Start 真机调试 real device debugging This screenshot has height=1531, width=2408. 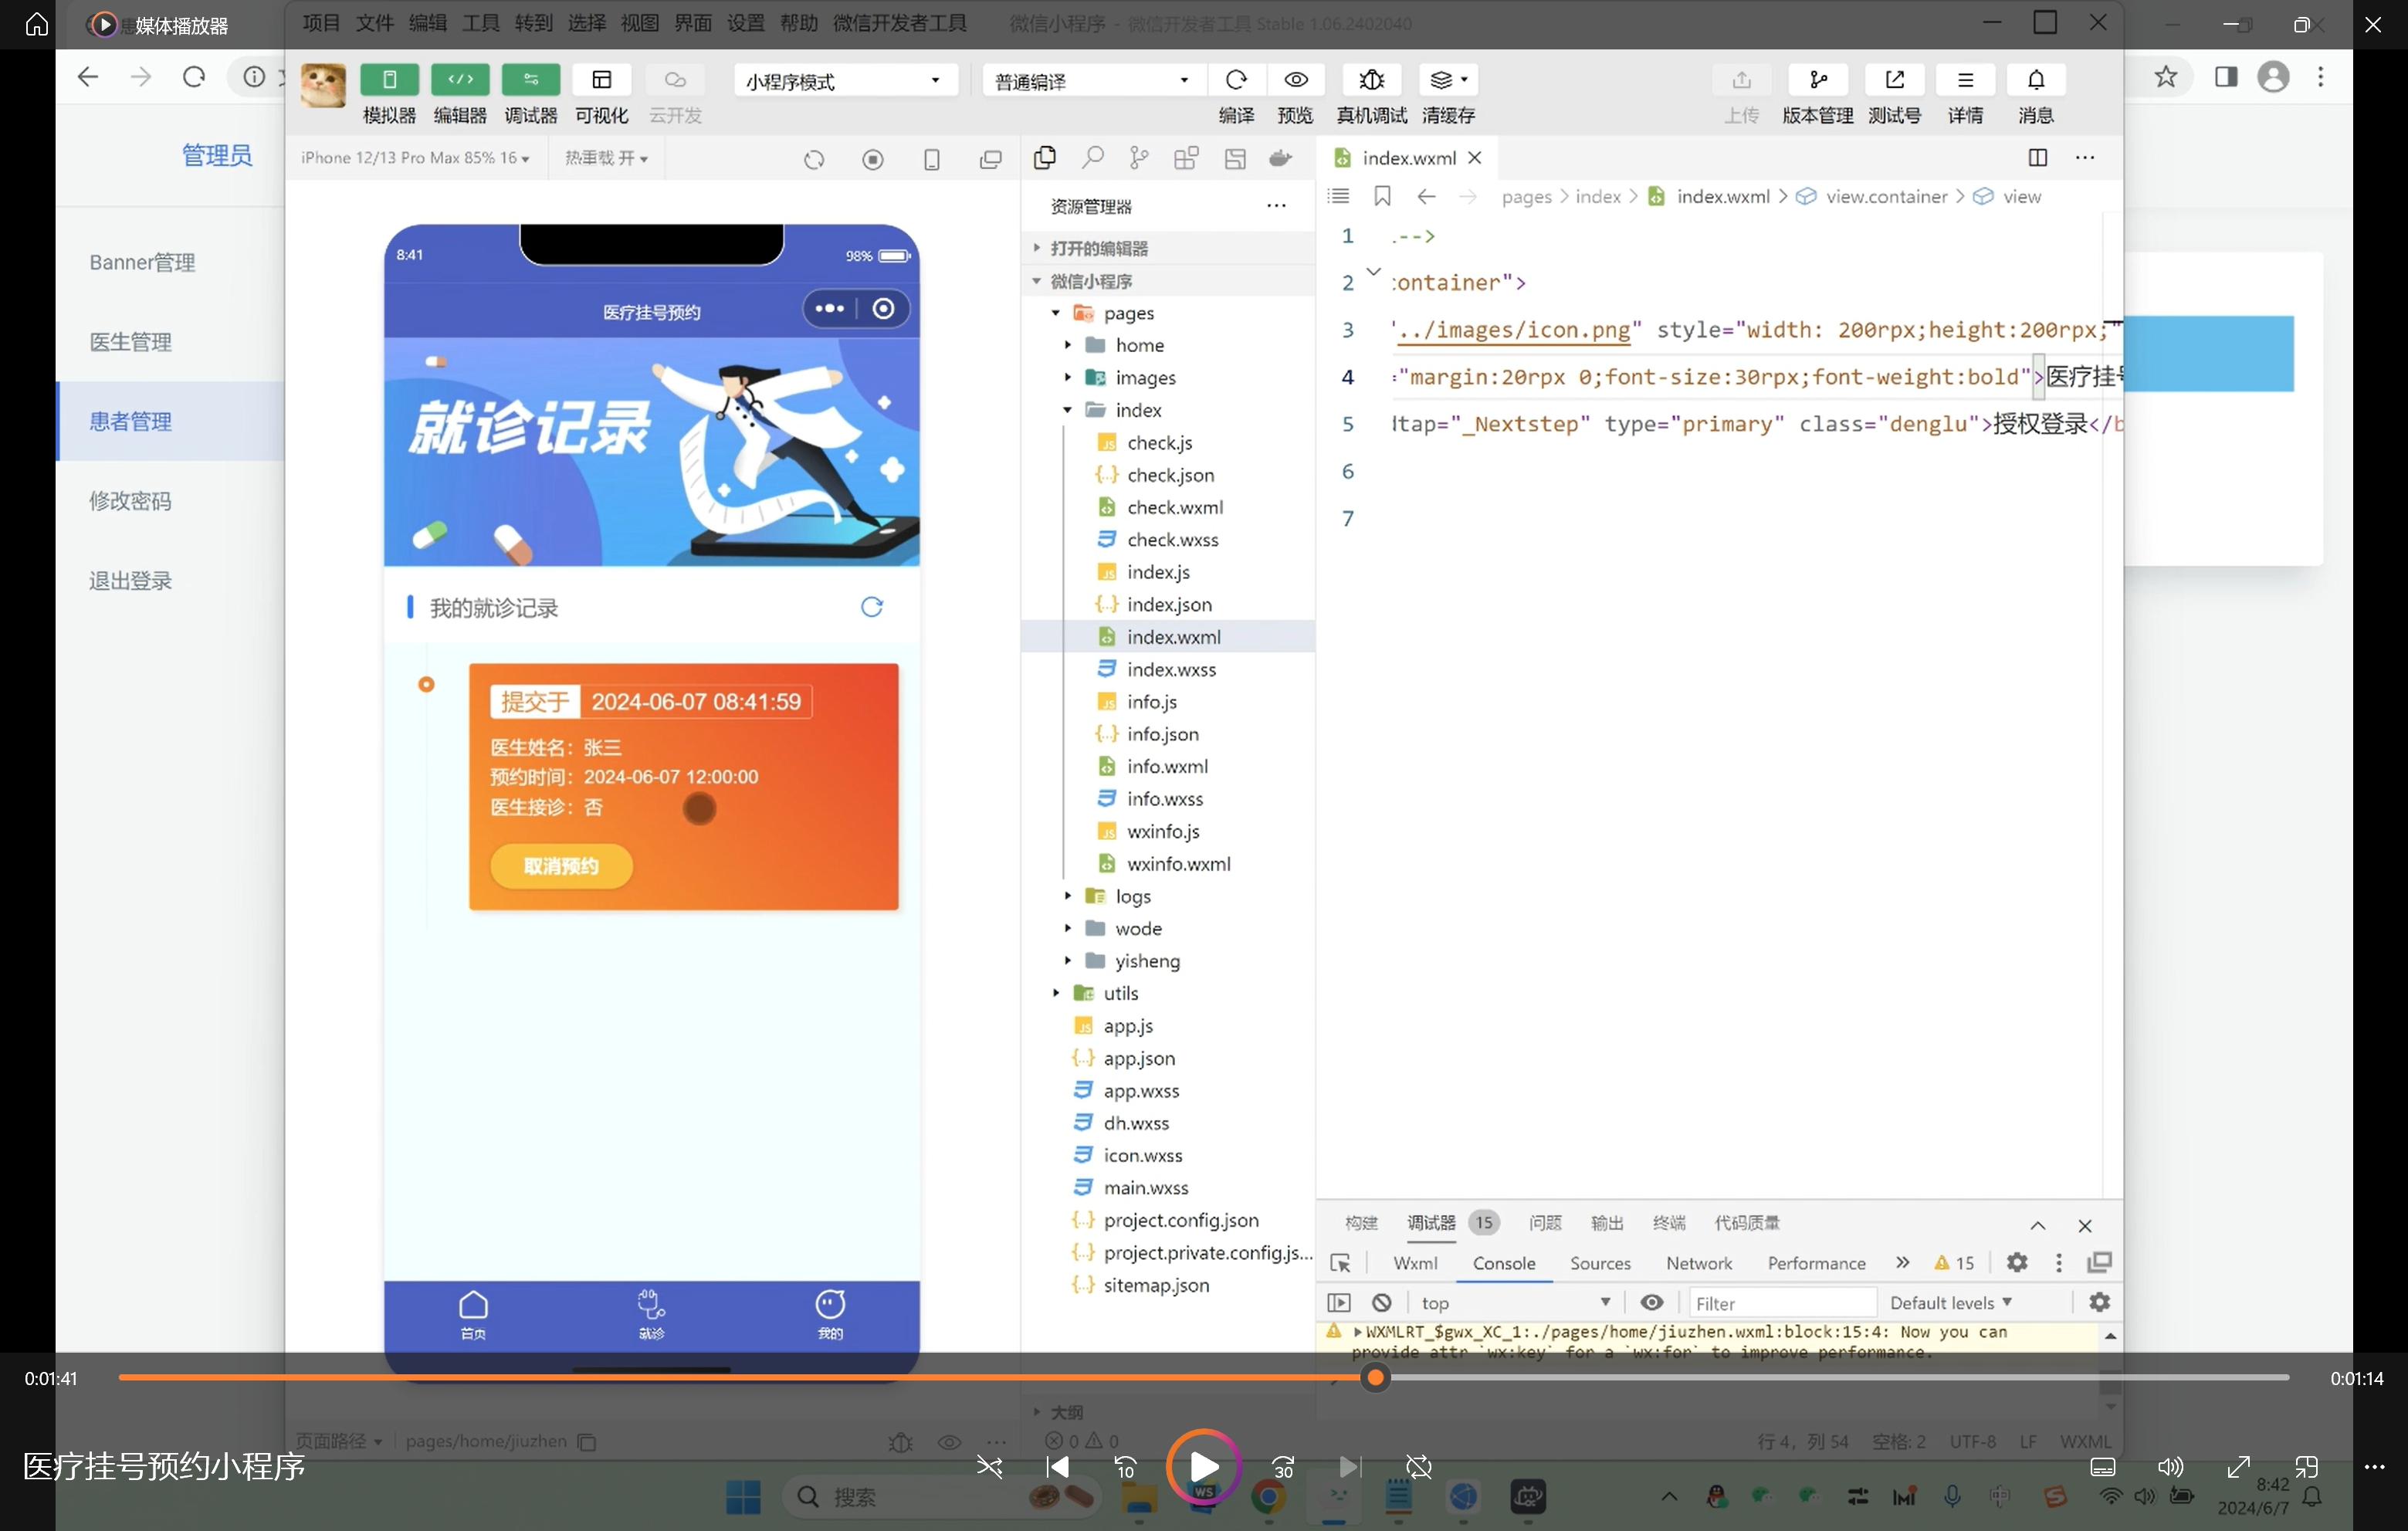pyautogui.click(x=1371, y=80)
